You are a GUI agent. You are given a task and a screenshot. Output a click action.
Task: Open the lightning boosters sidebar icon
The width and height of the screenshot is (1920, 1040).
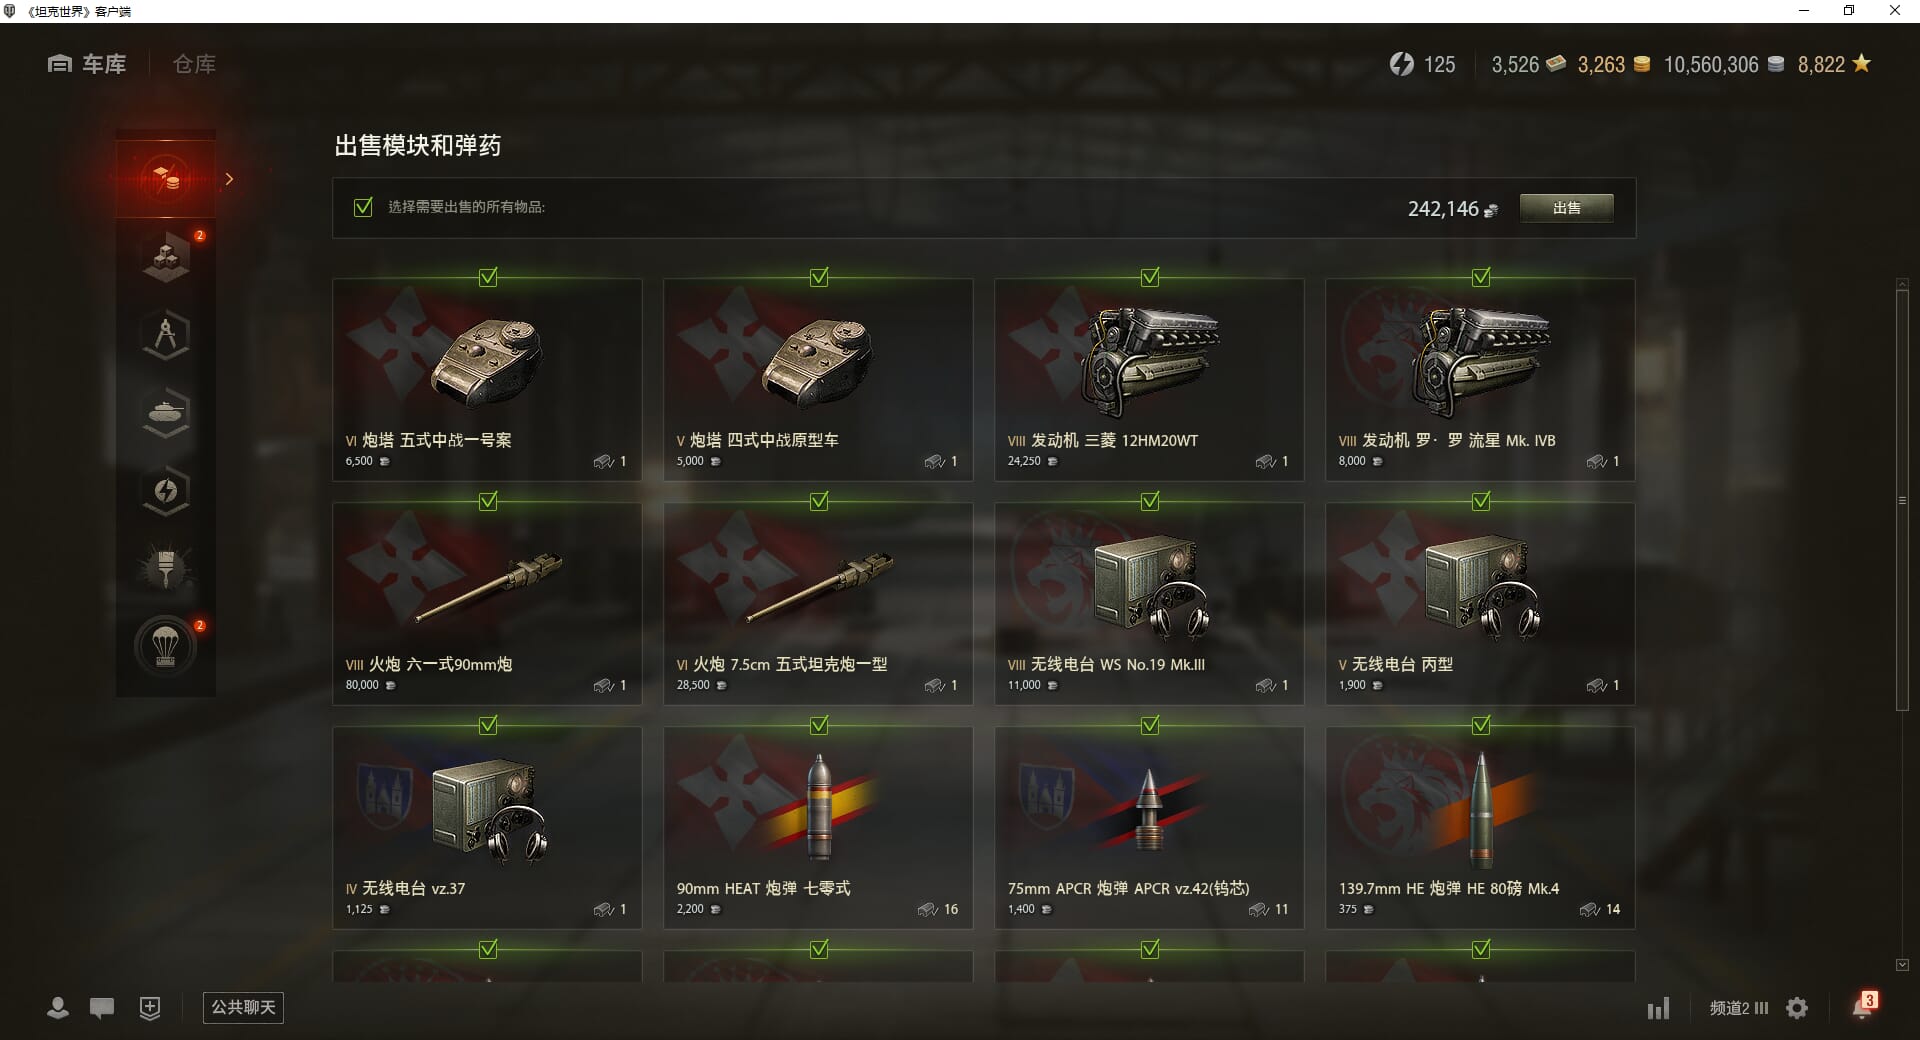click(166, 491)
